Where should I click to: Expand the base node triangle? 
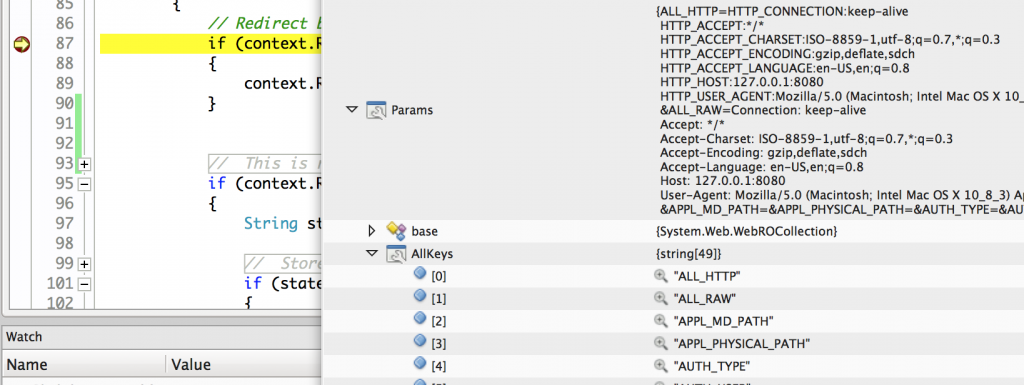tap(372, 230)
